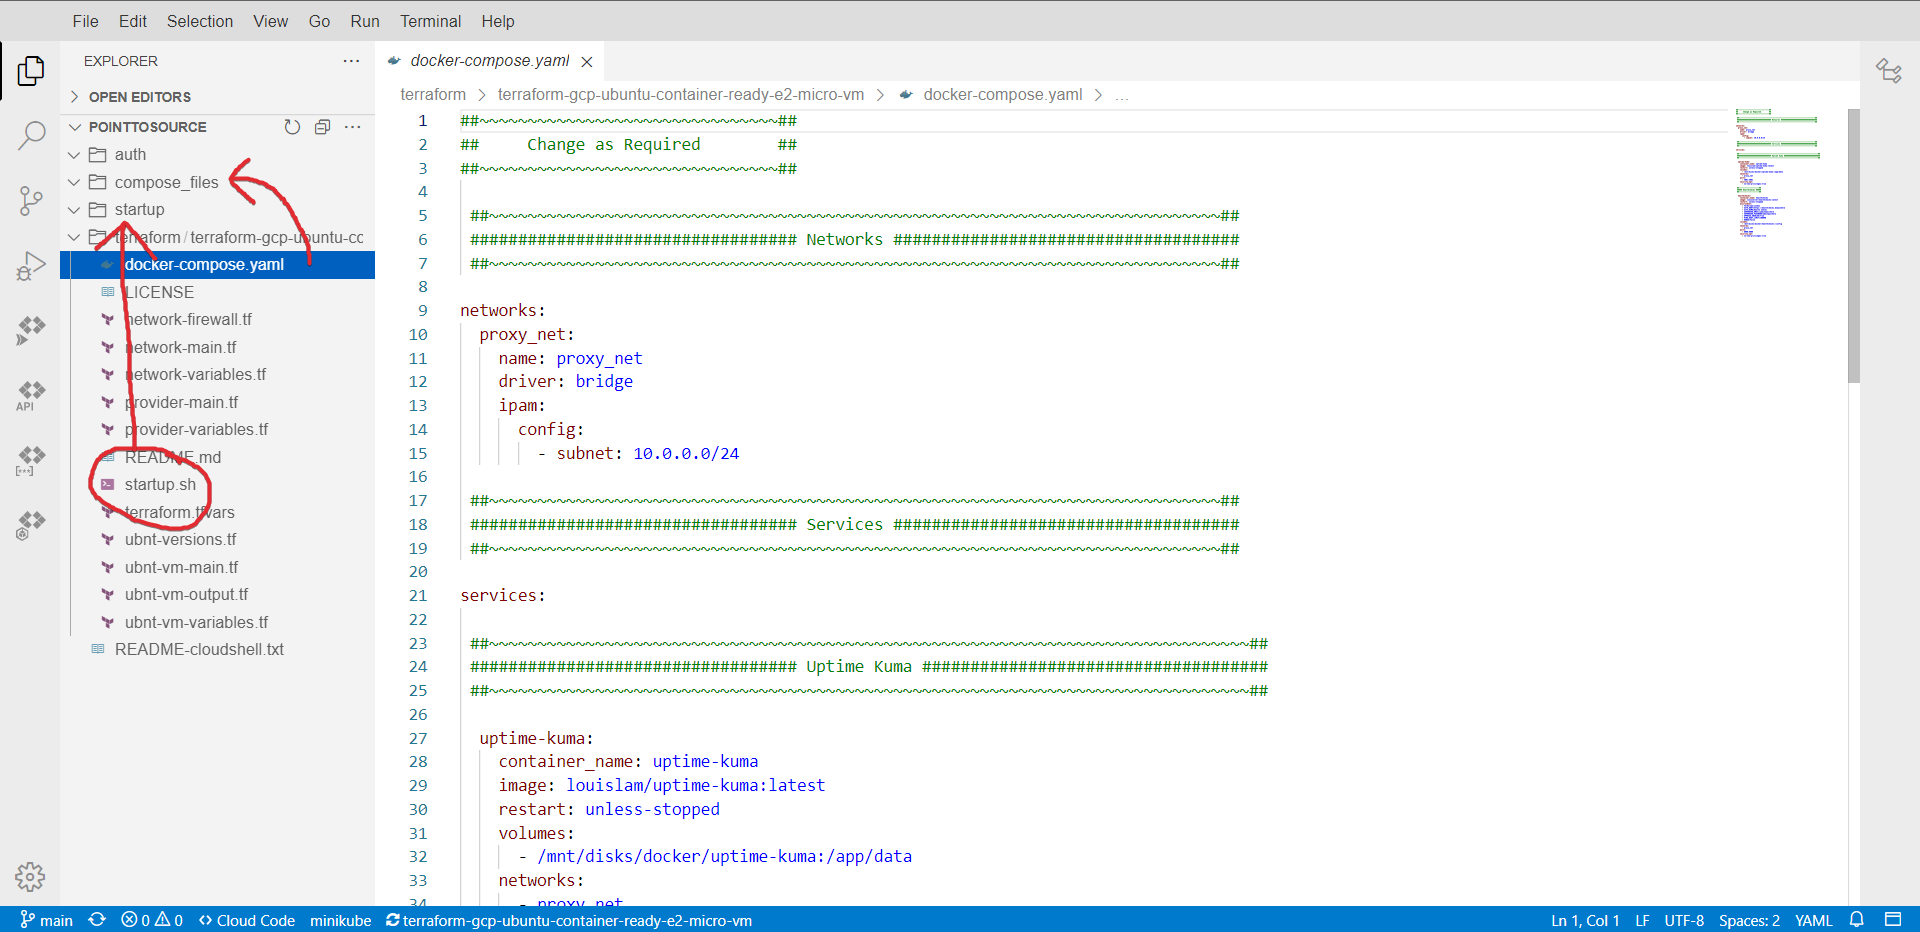Click the main branch indicator

[46, 920]
